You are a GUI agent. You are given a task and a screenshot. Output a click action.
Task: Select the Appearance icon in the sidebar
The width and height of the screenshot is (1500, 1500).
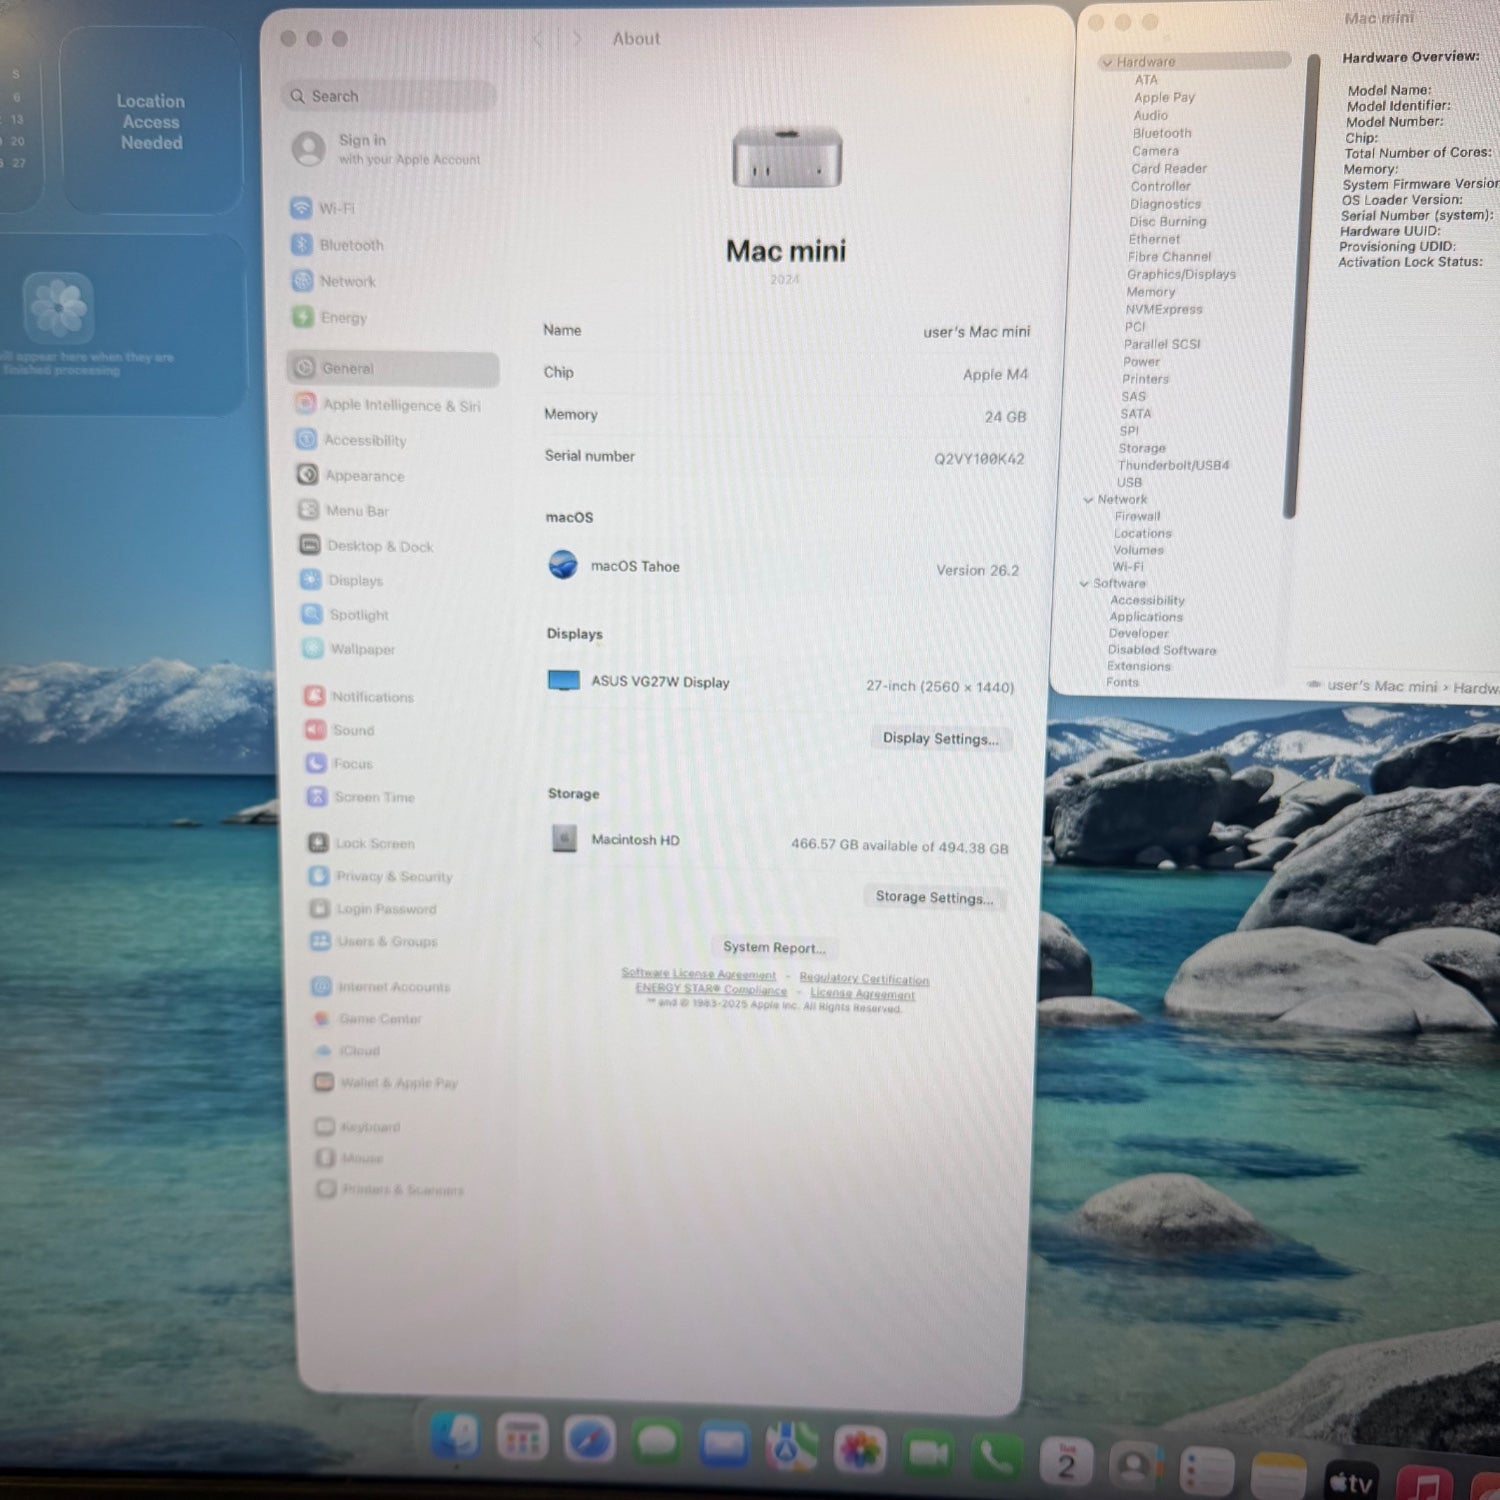pyautogui.click(x=307, y=475)
